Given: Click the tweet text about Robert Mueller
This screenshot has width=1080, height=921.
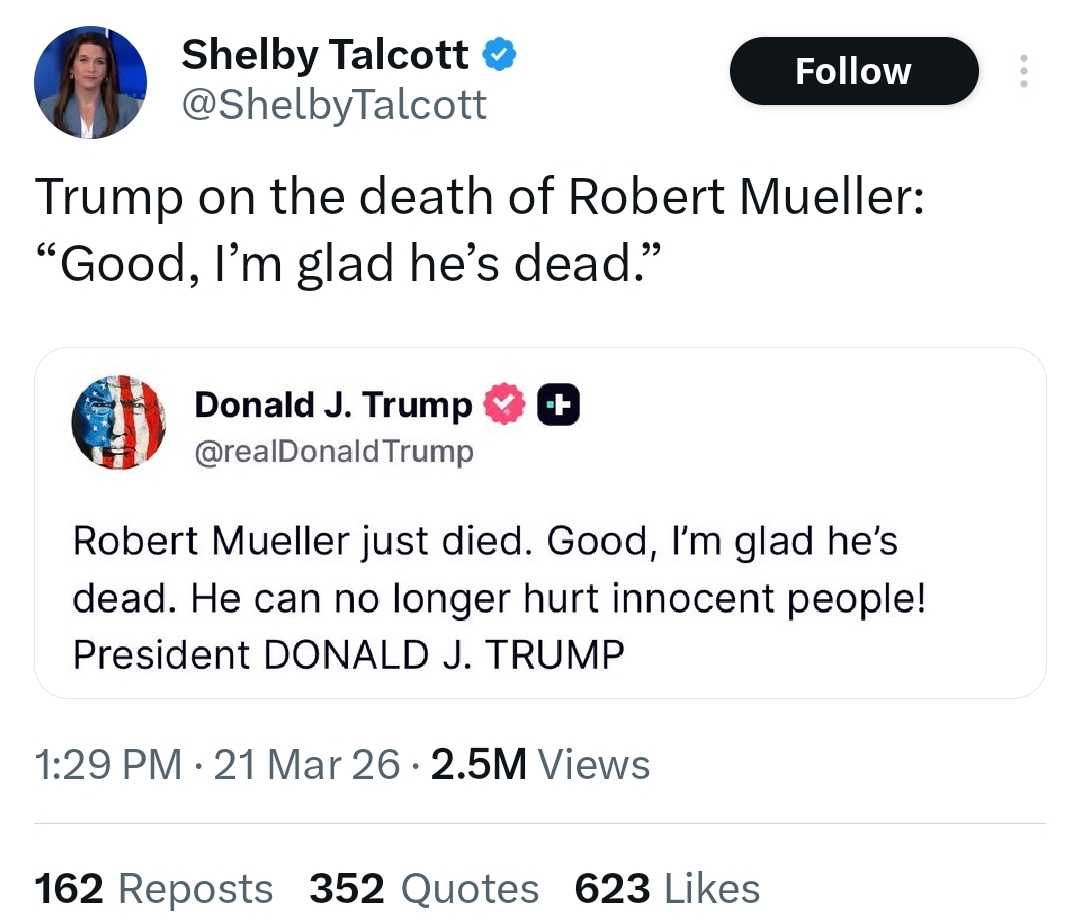Looking at the screenshot, I should coord(480,229).
